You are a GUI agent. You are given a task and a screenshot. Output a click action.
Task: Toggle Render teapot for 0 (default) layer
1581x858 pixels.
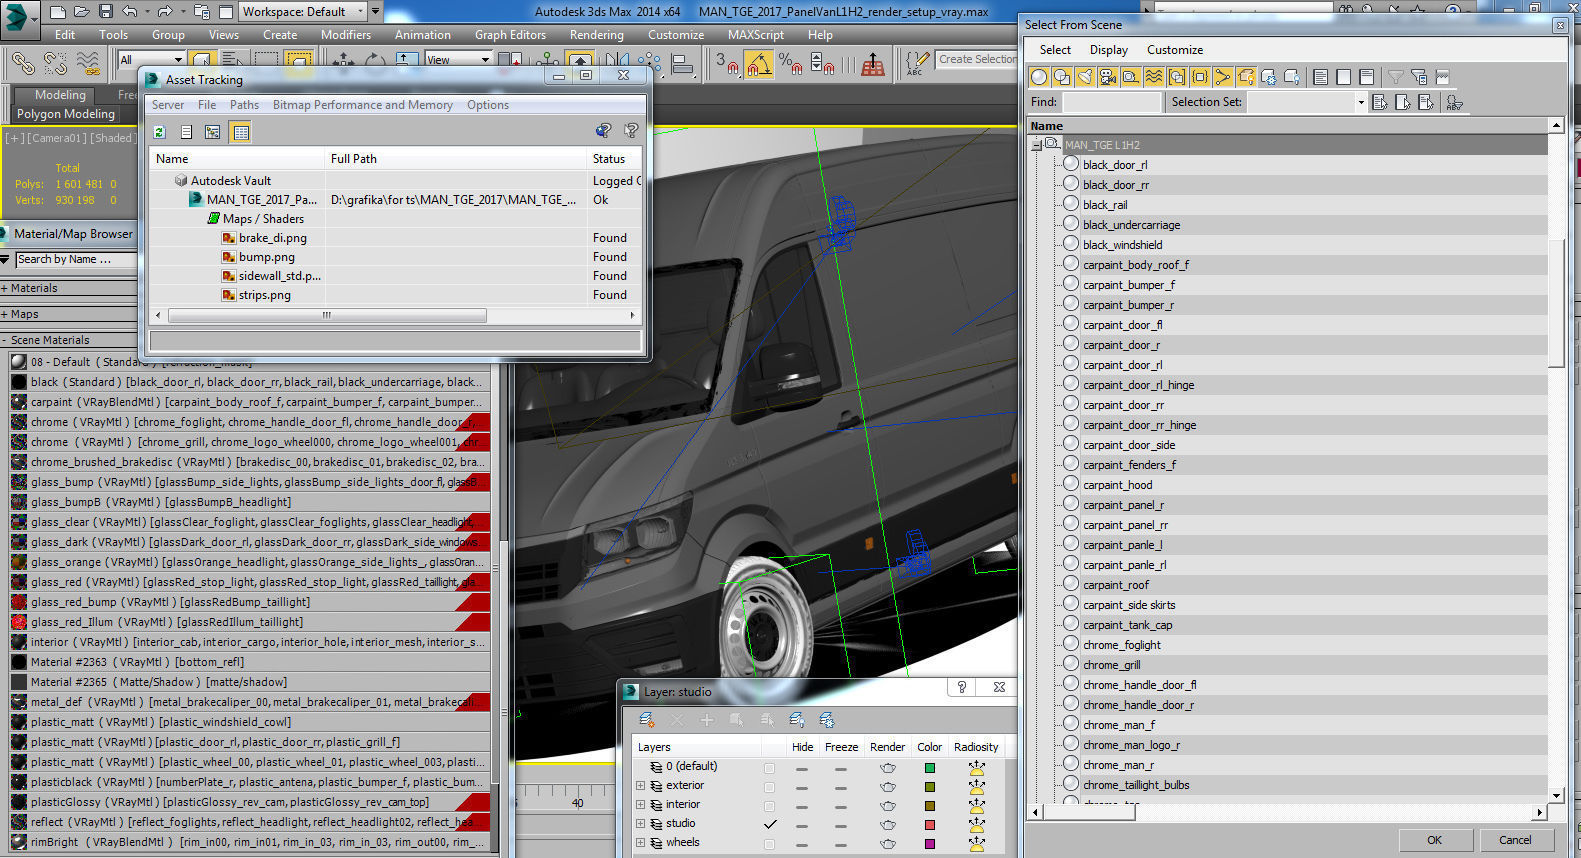(x=887, y=768)
